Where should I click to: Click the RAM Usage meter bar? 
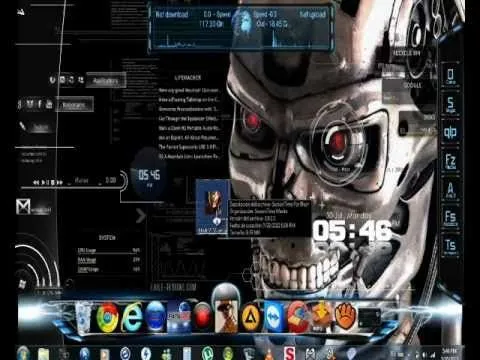click(109, 260)
